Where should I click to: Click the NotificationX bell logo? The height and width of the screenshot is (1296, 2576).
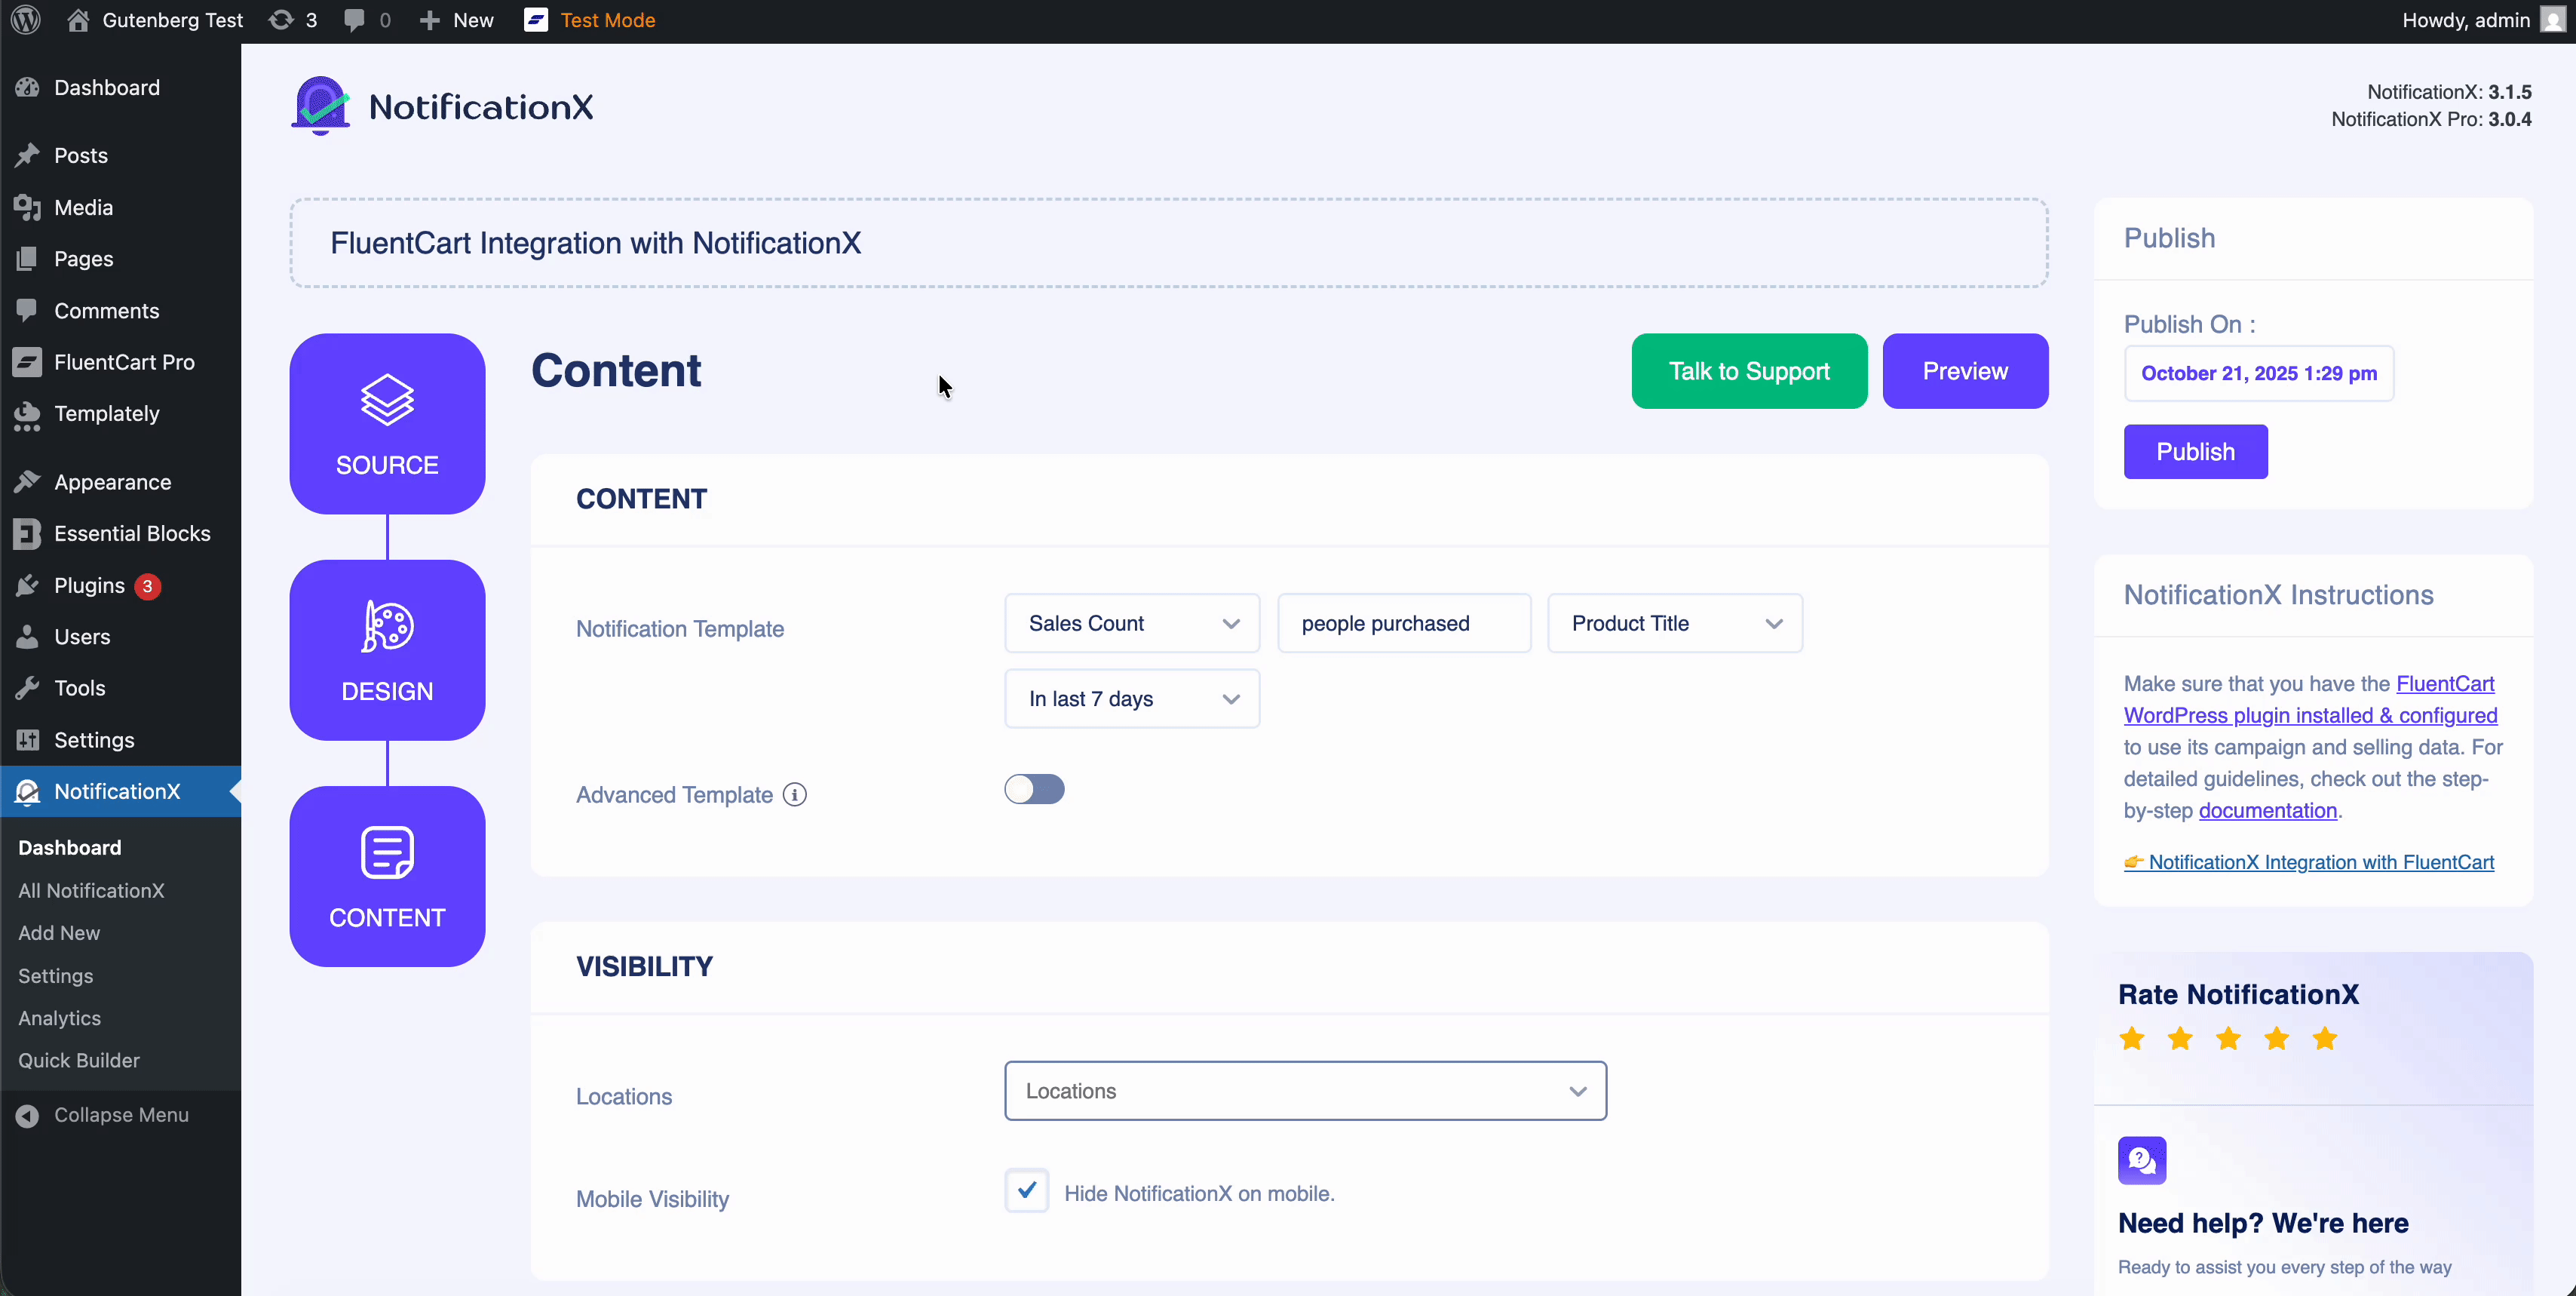tap(320, 104)
